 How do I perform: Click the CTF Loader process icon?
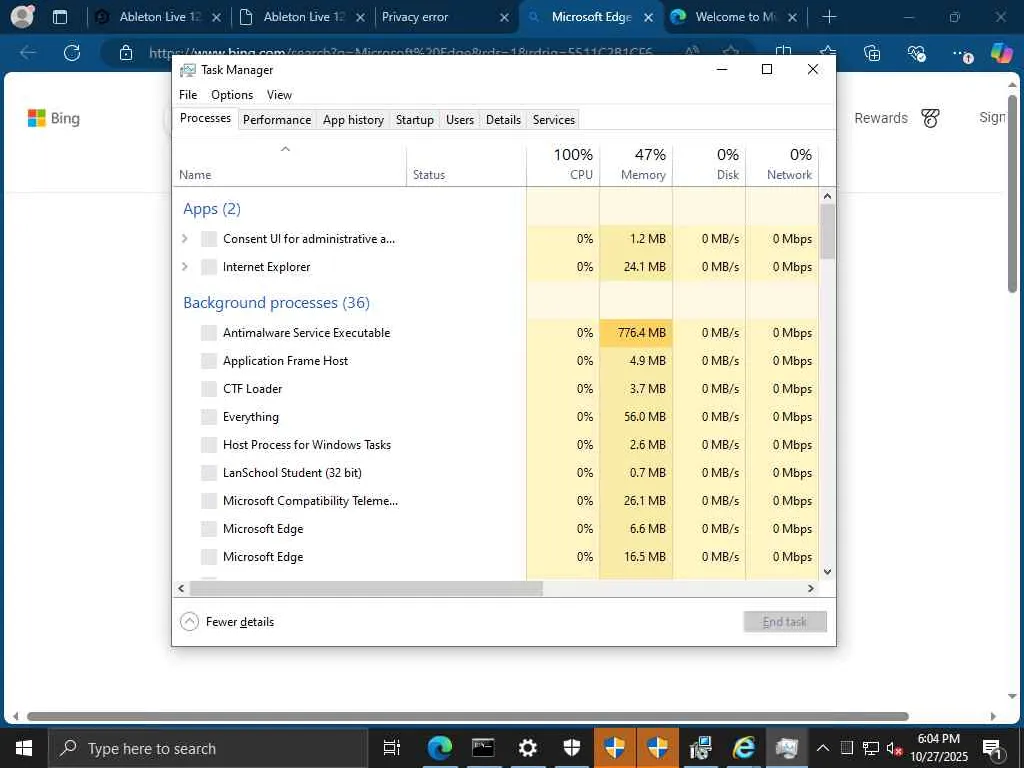click(x=209, y=389)
